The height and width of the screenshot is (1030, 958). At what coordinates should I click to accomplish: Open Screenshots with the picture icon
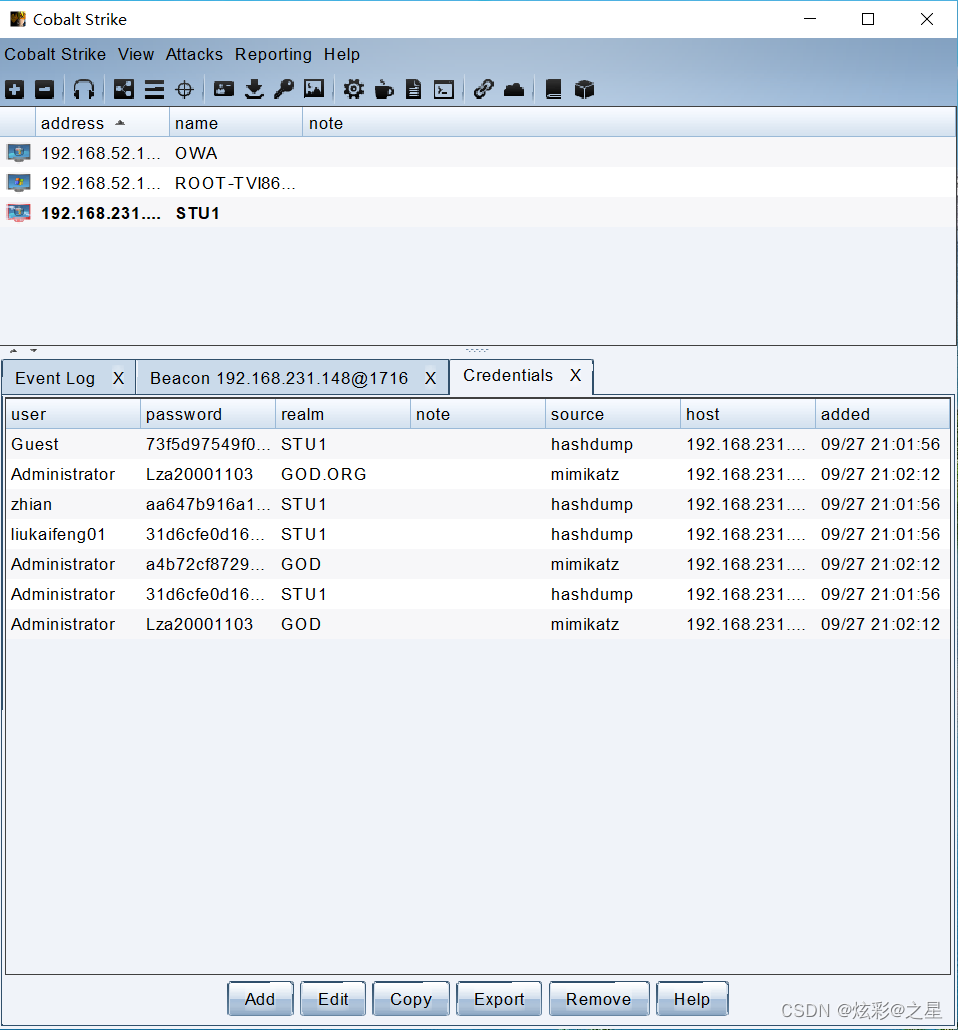click(x=314, y=89)
